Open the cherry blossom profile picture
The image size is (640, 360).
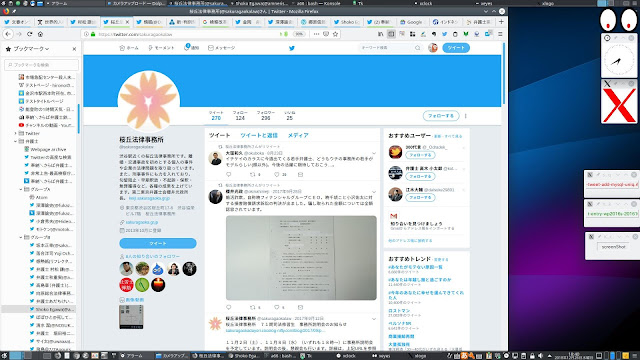pos(149,101)
